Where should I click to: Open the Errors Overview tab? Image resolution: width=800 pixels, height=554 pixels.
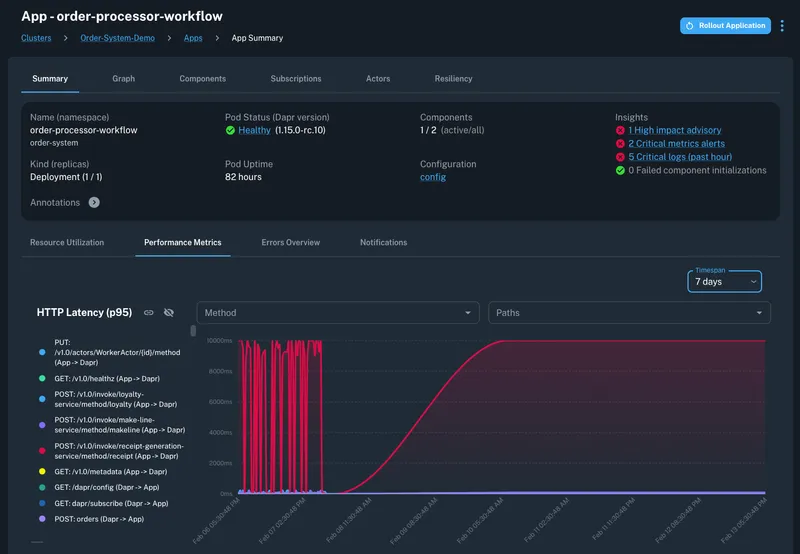pyautogui.click(x=290, y=242)
